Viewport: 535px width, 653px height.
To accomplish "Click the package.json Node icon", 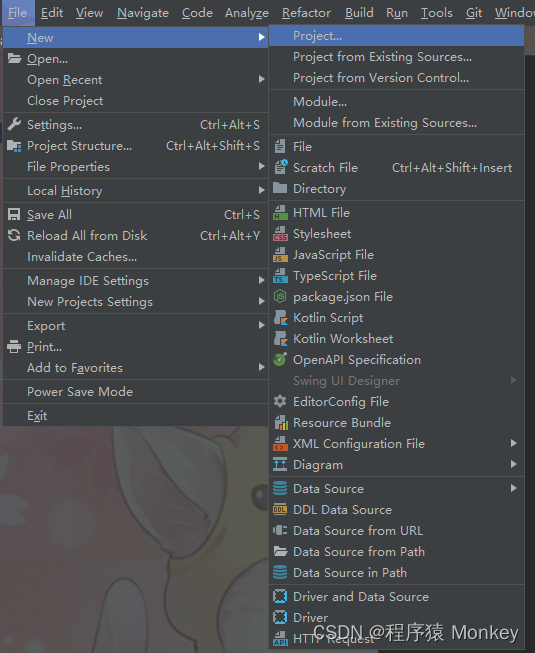I will [280, 297].
